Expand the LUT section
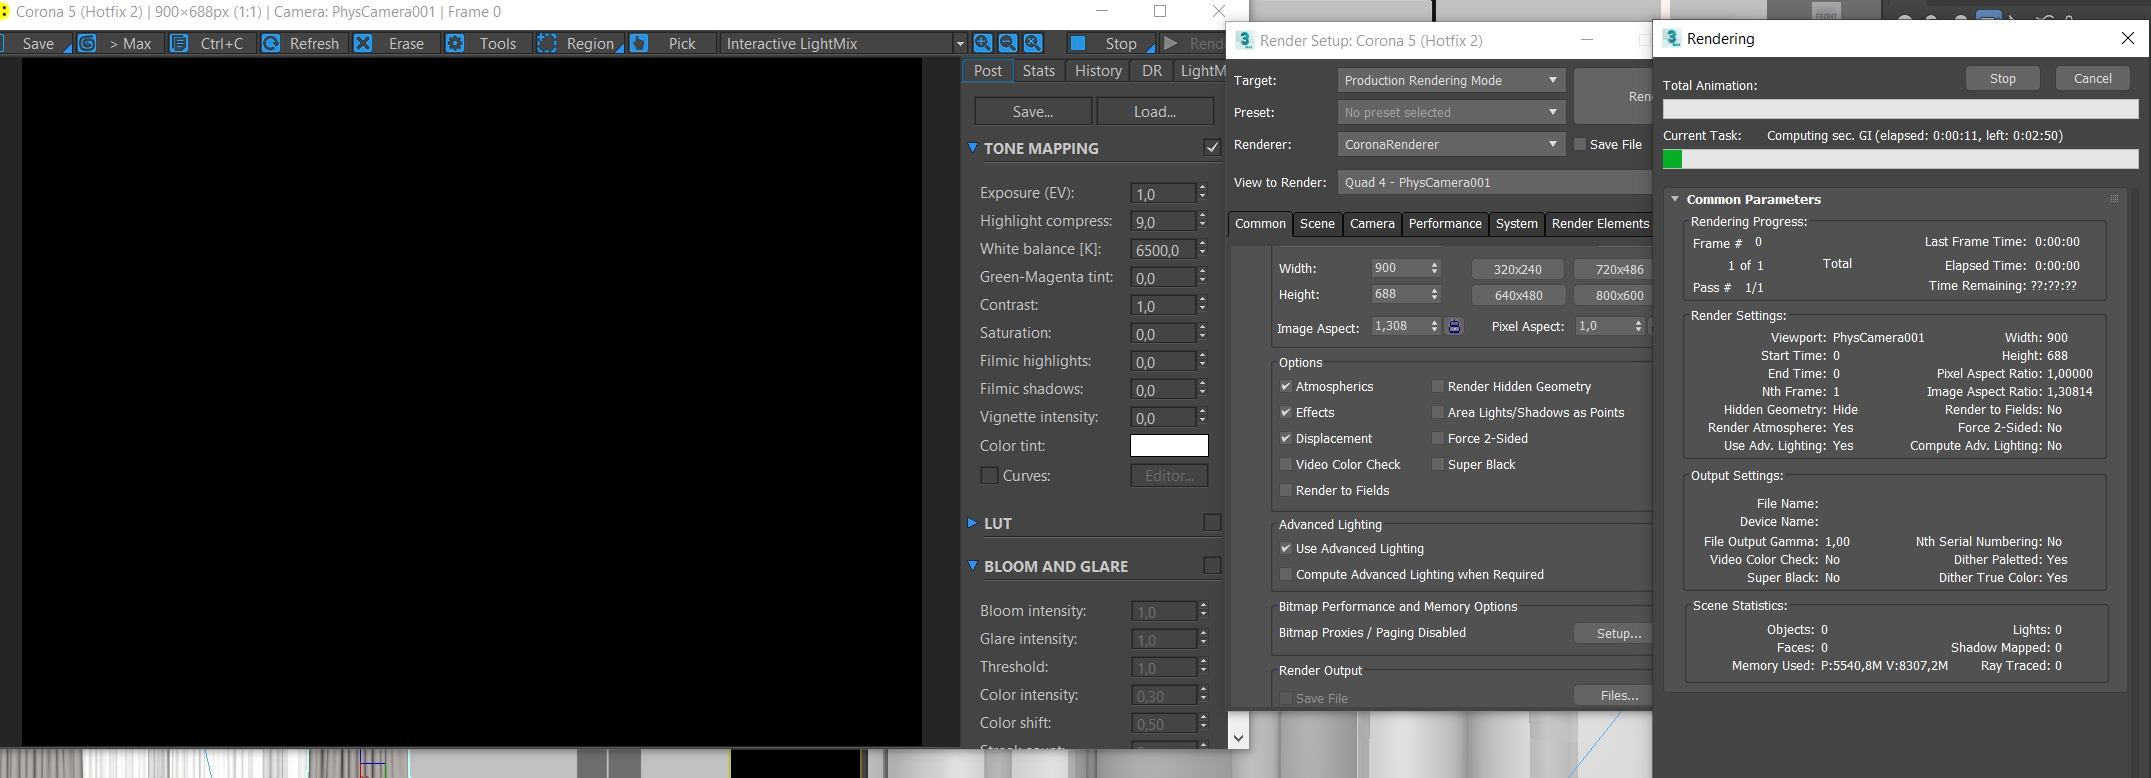Viewport: 2151px width, 778px height. [972, 523]
